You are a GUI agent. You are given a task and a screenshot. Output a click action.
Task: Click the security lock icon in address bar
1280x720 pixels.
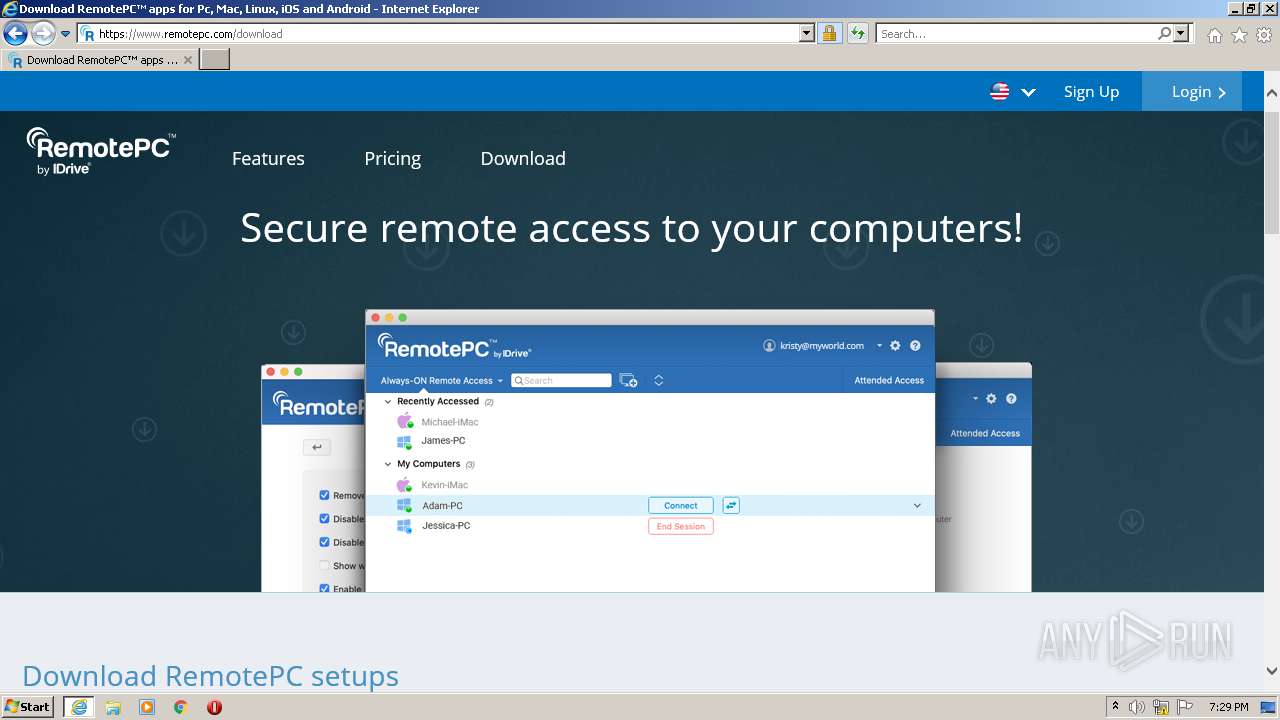coord(829,34)
